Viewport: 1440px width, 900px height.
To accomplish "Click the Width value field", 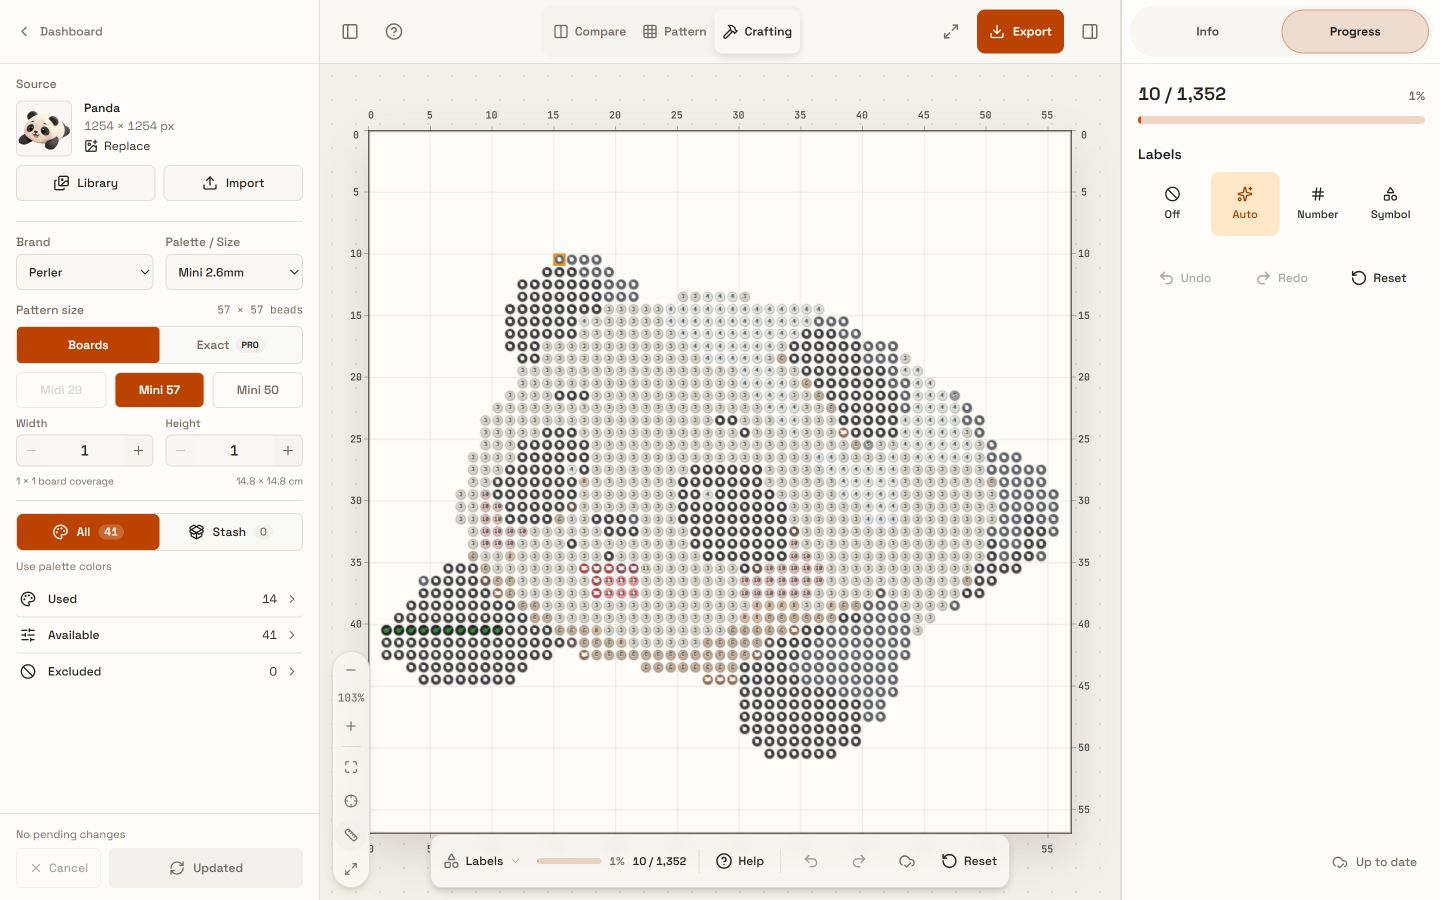I will (84, 451).
